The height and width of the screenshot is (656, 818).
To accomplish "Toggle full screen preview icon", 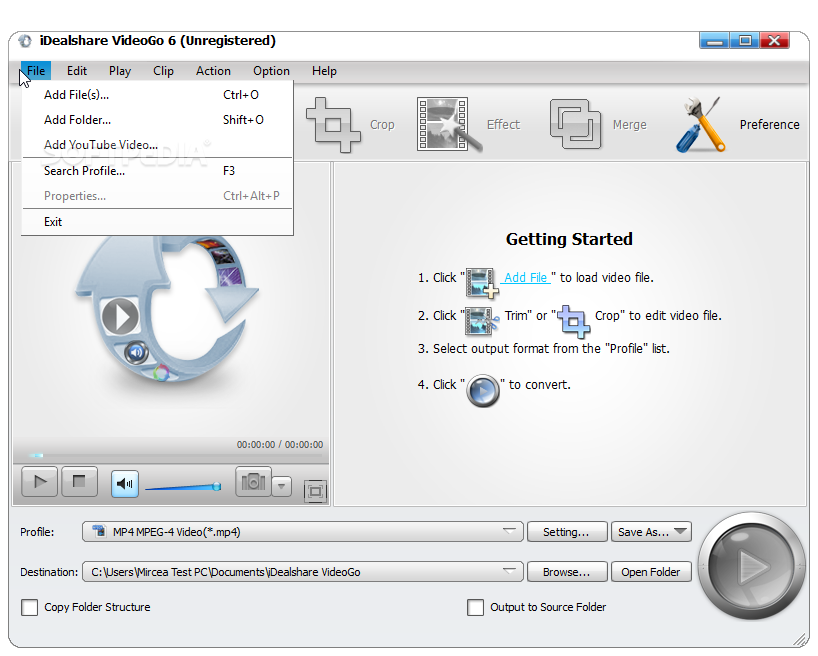I will [x=315, y=491].
